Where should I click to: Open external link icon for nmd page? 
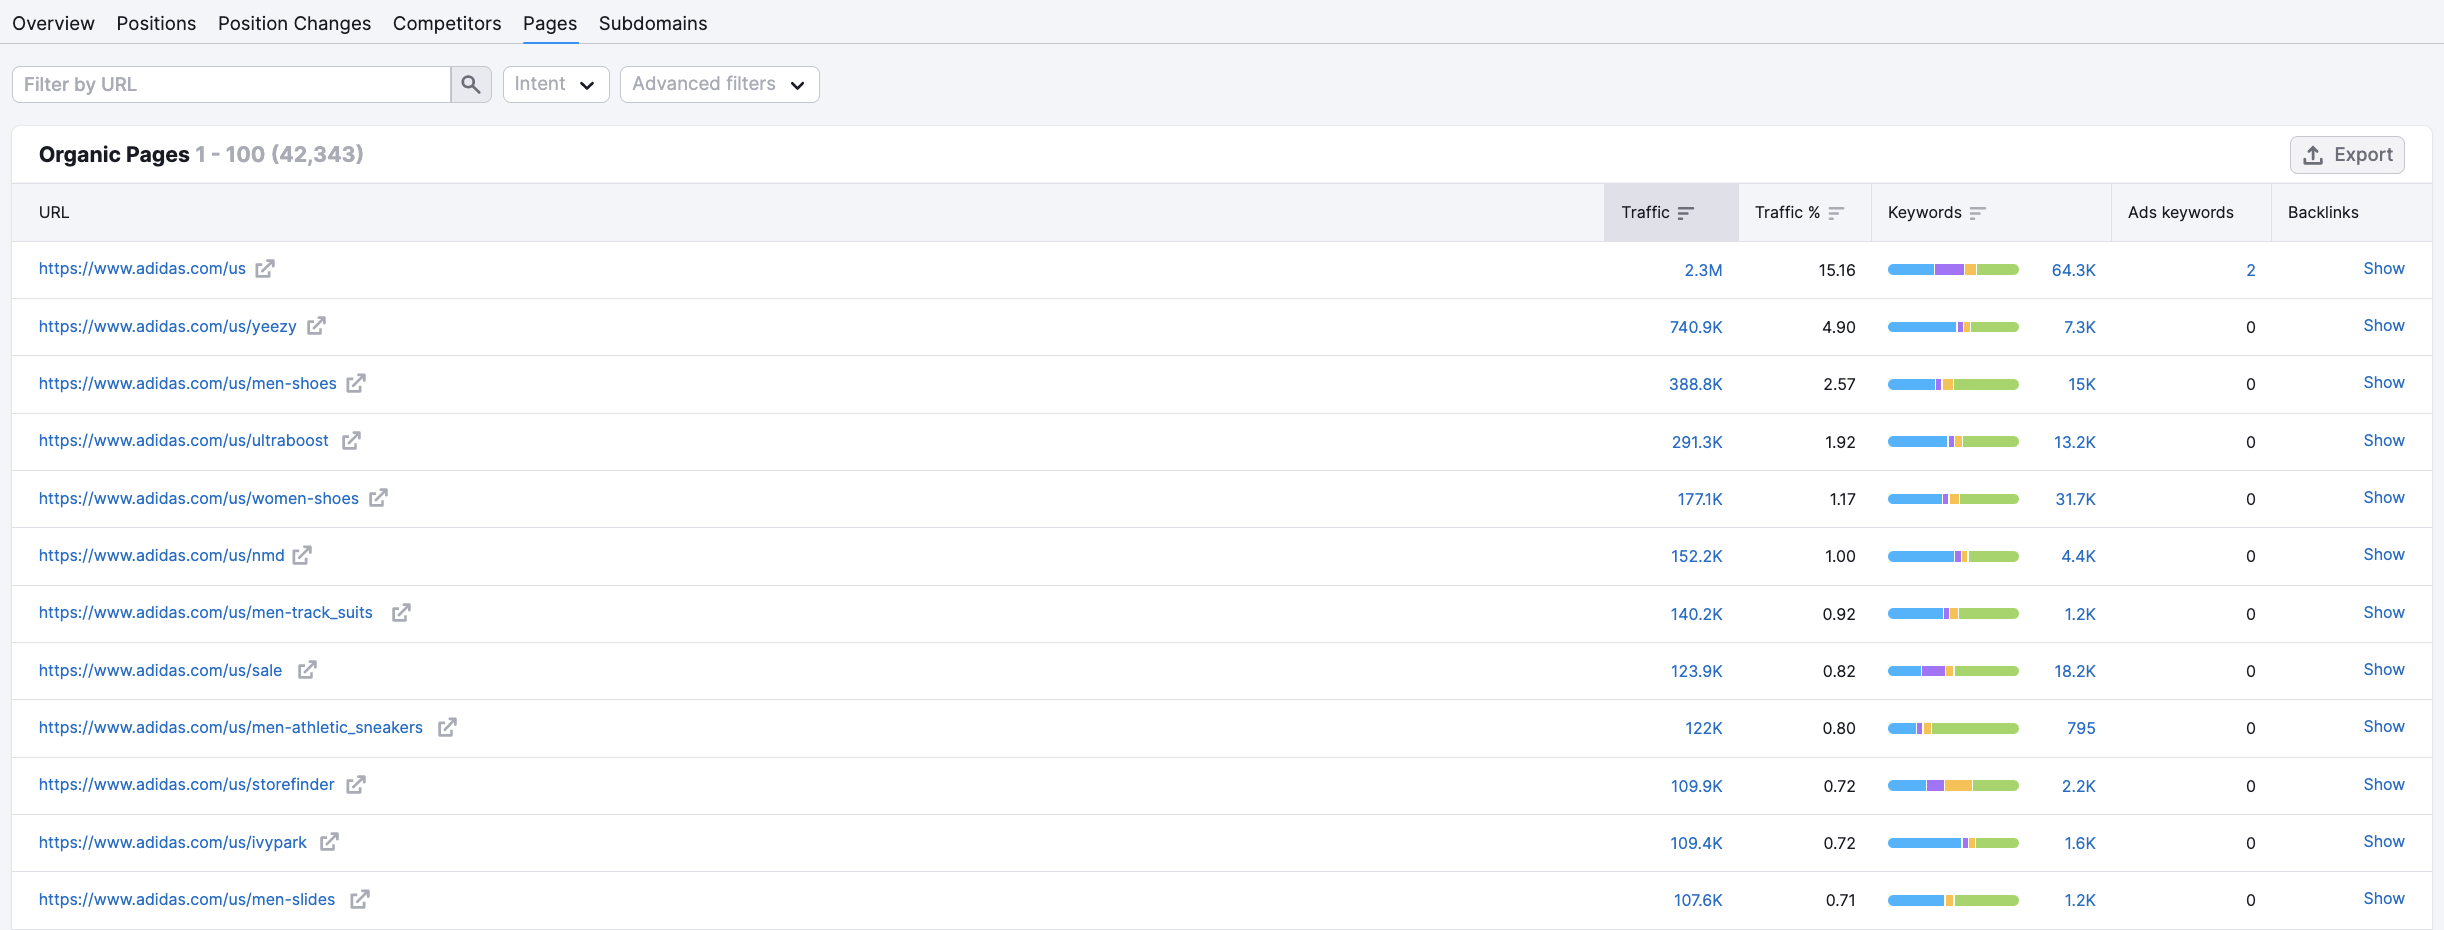[302, 555]
